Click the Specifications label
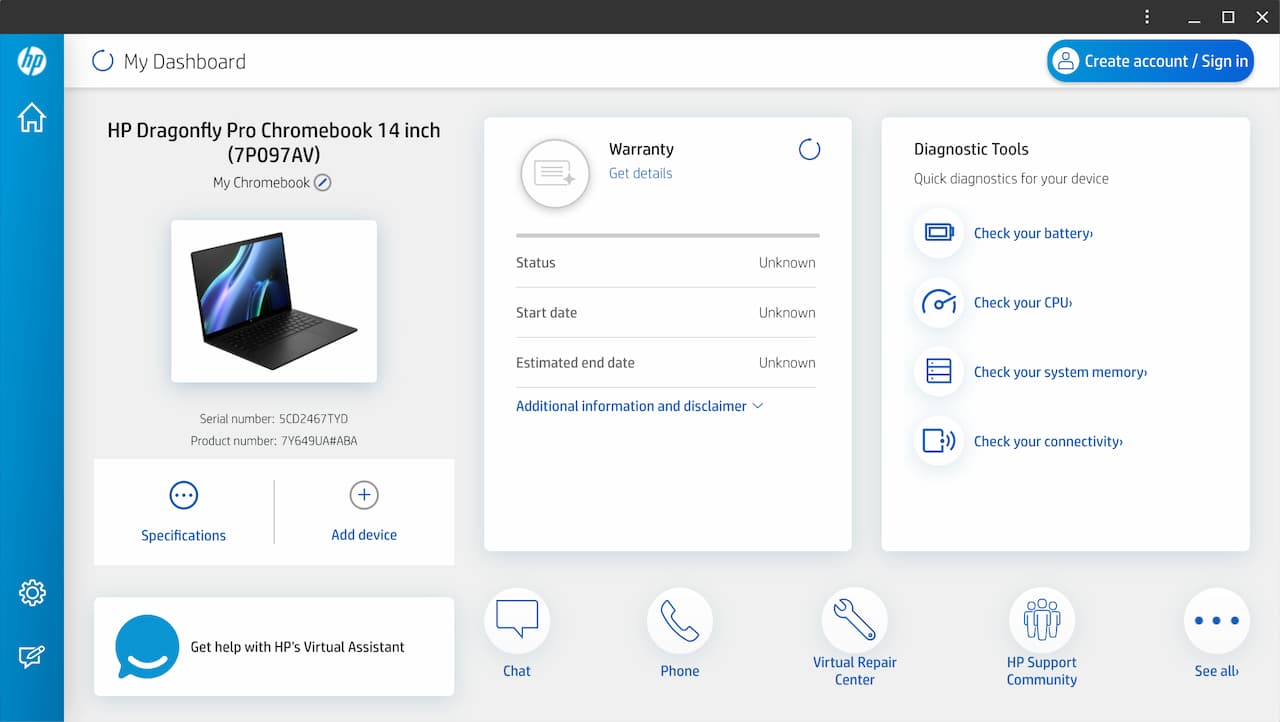Image resolution: width=1280 pixels, height=722 pixels. coord(184,535)
